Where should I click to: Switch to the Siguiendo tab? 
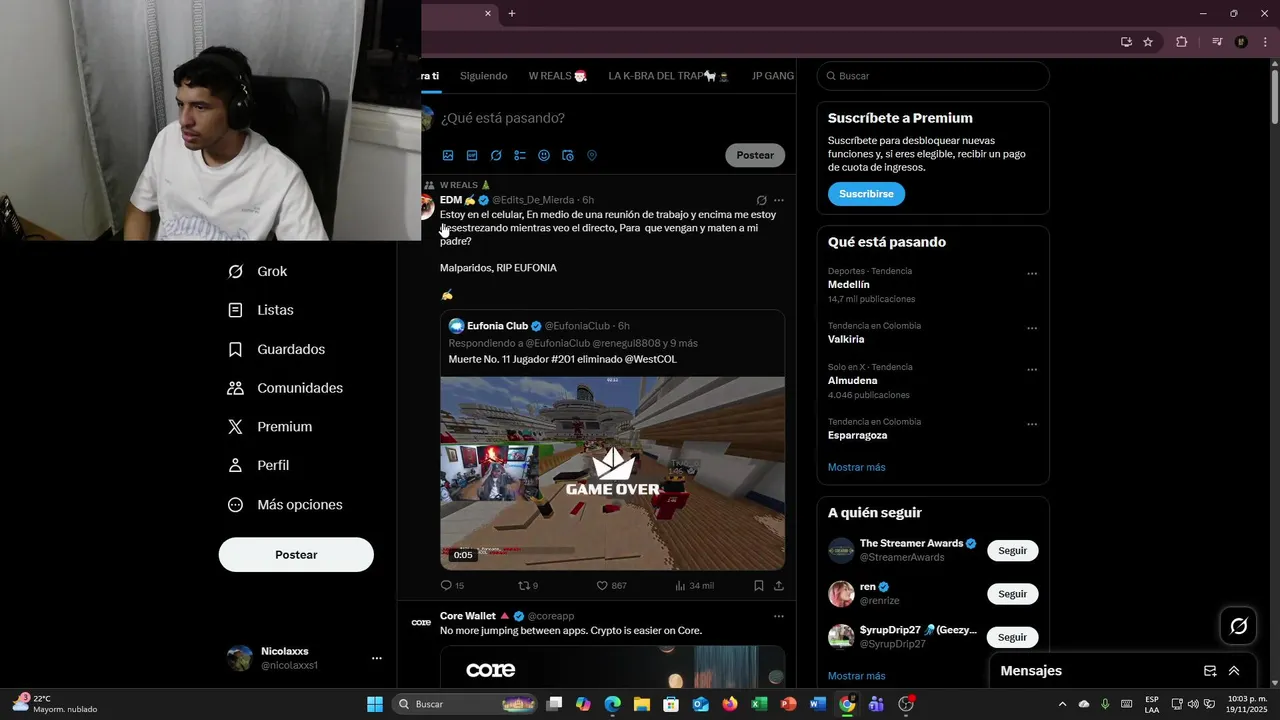click(x=483, y=76)
